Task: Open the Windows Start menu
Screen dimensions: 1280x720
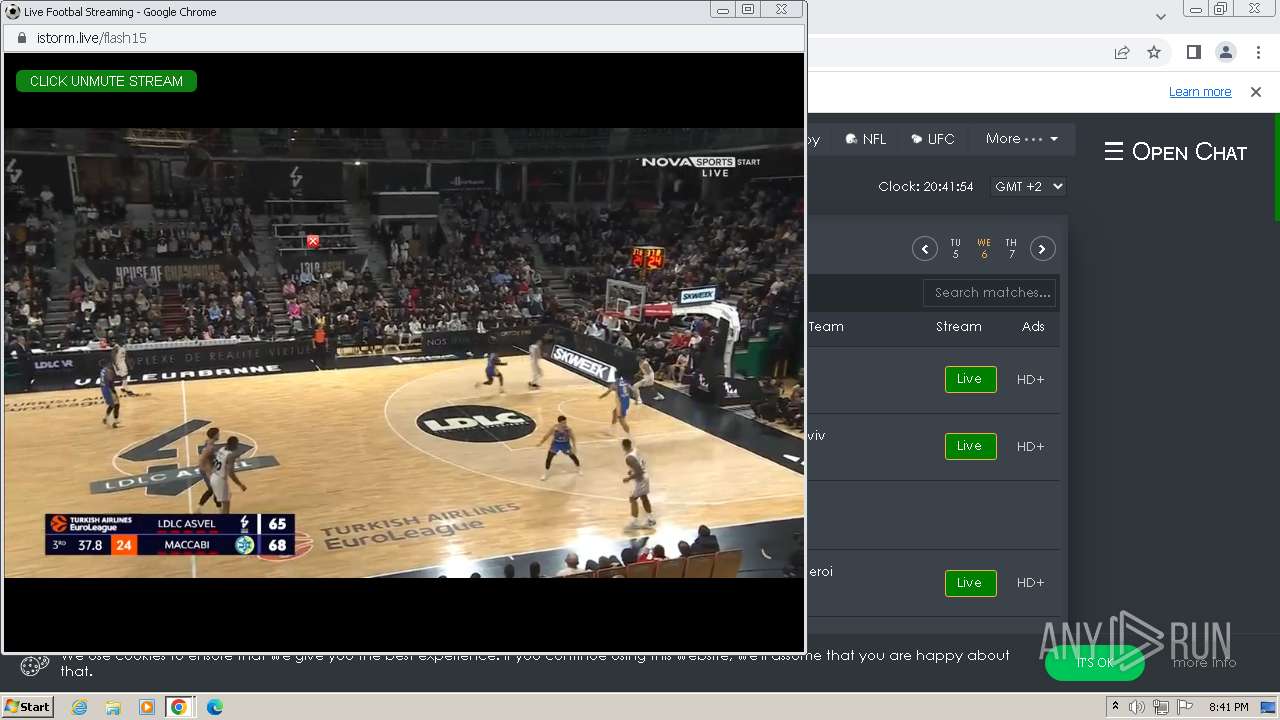Action: pyautogui.click(x=27, y=707)
